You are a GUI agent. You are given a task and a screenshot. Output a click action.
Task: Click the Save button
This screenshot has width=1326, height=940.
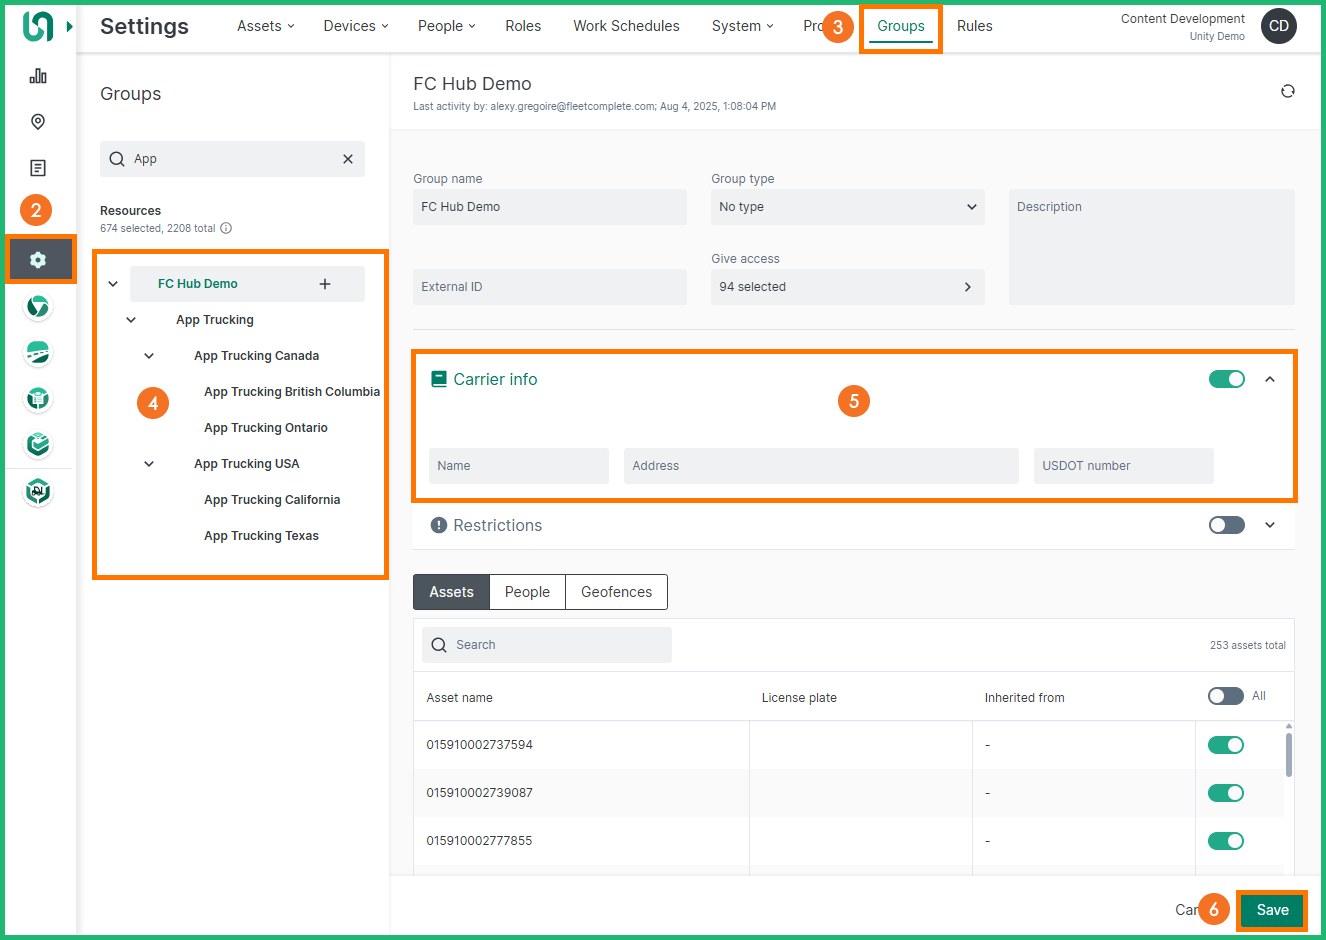[x=1272, y=910]
